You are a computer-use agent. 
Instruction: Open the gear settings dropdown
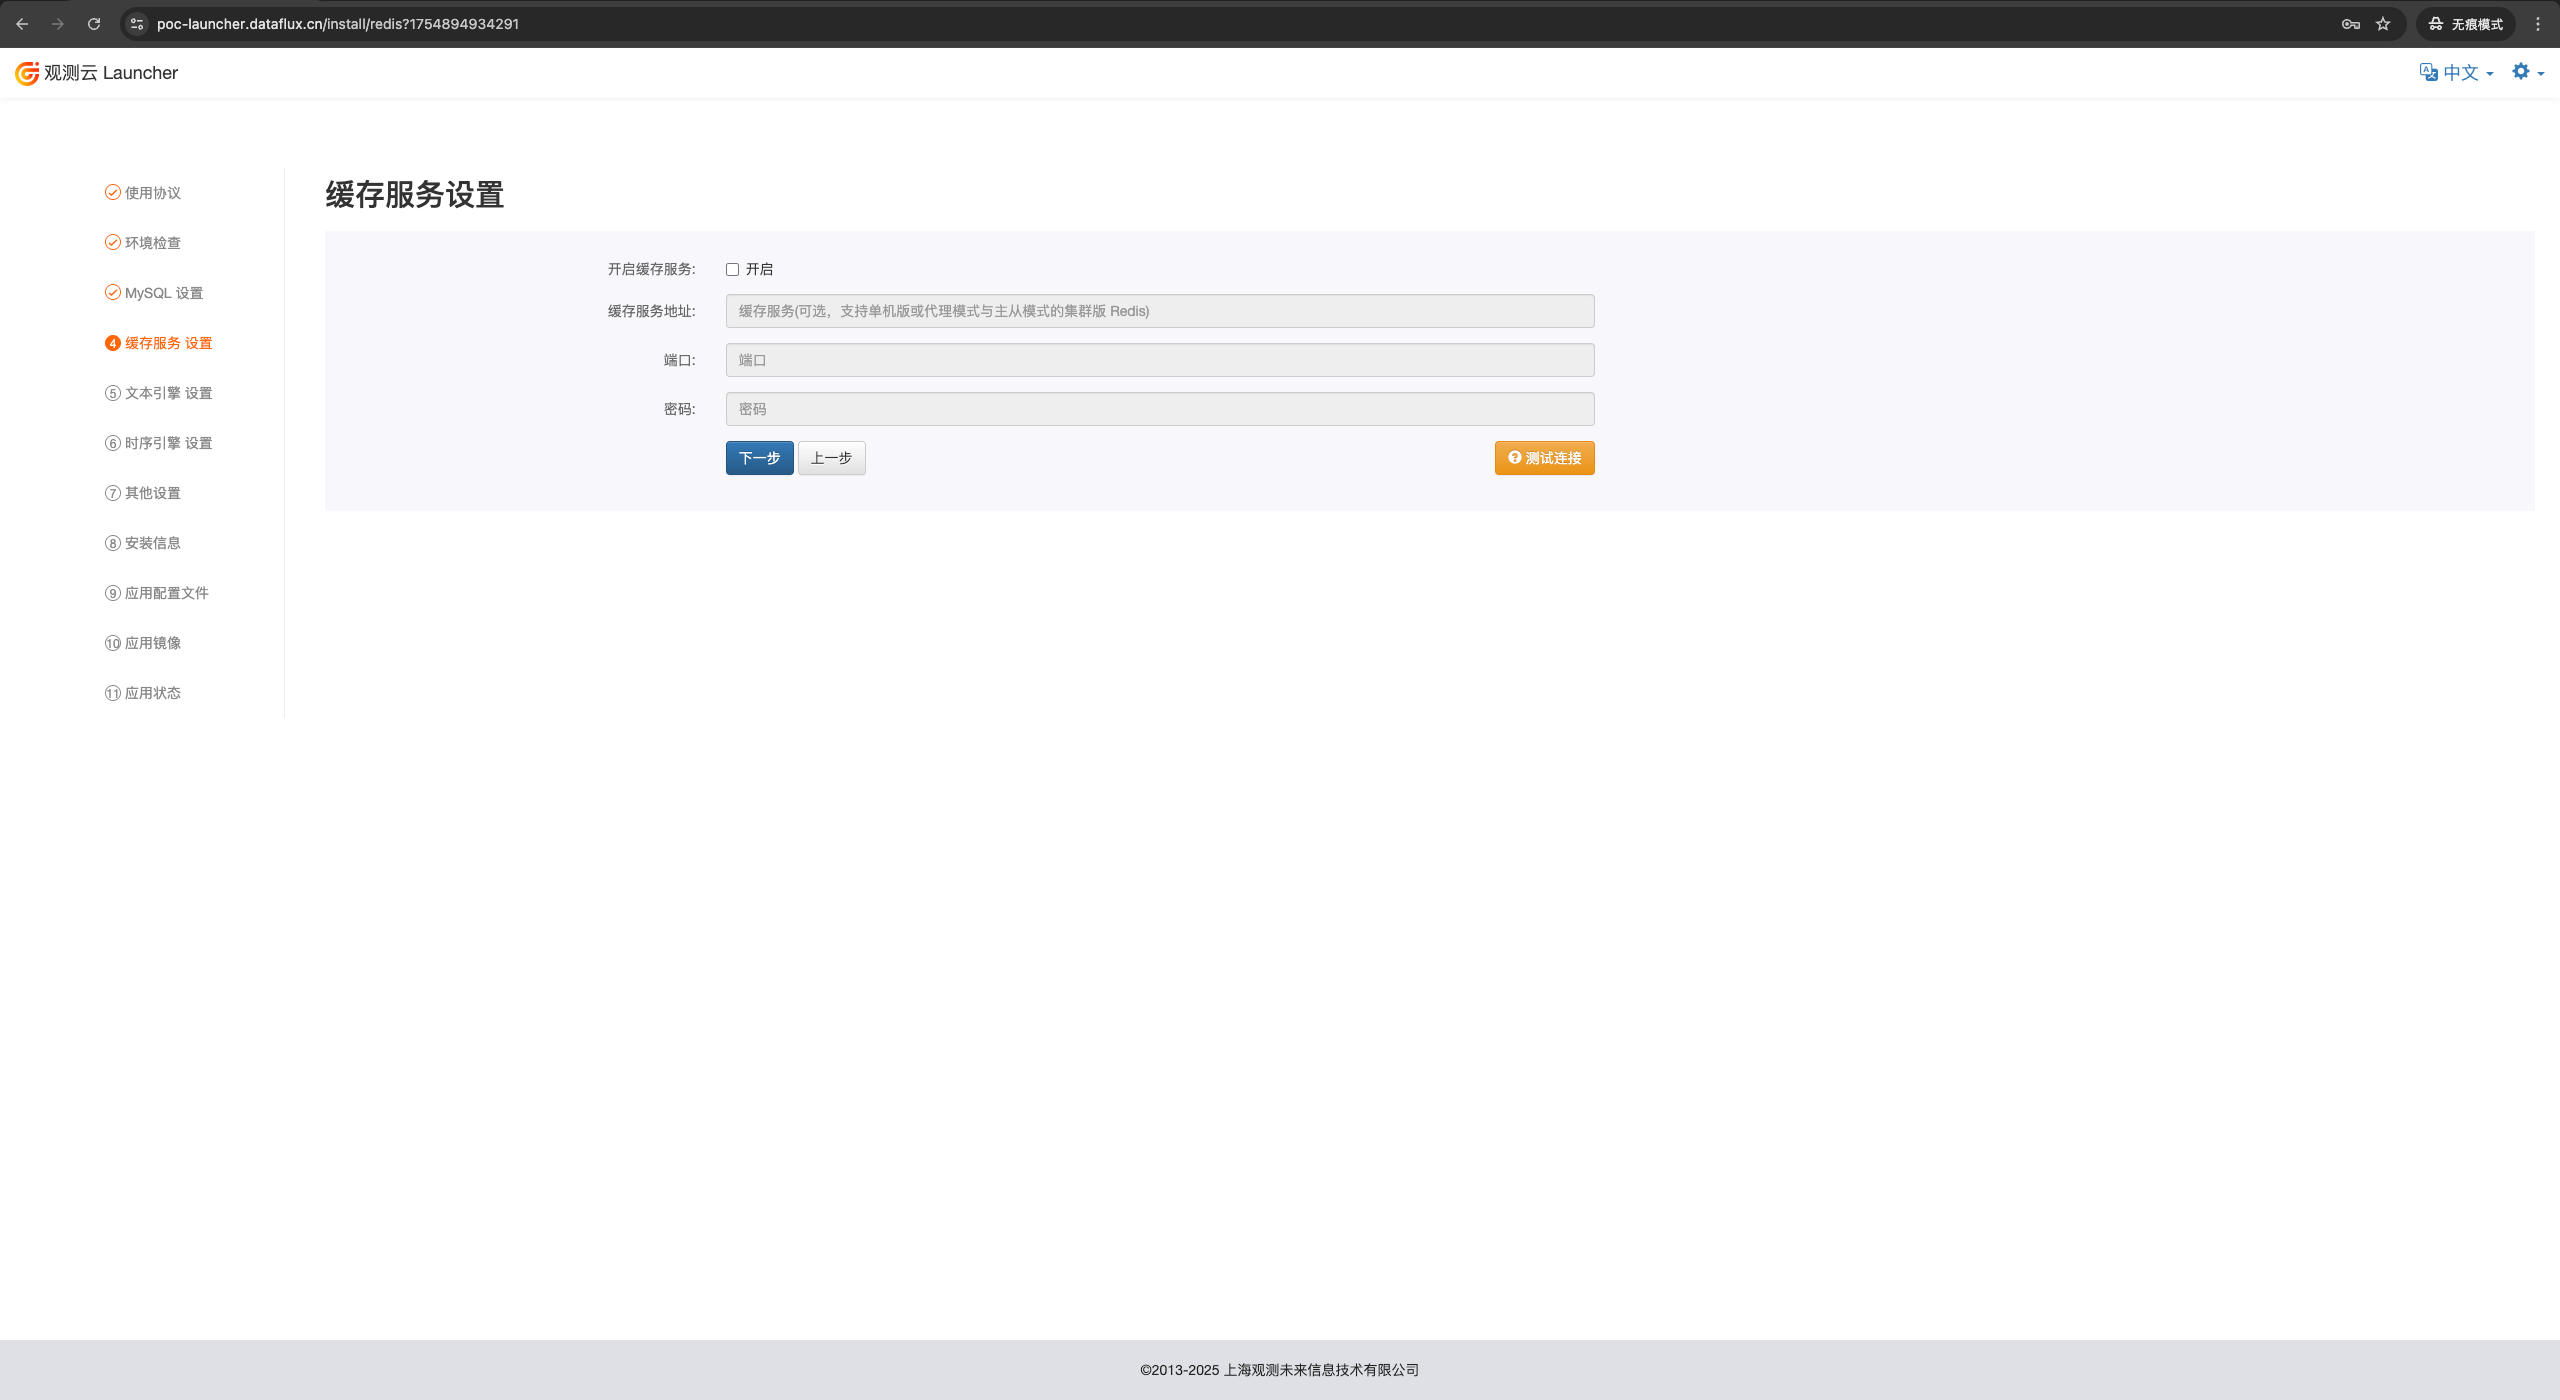pos(2525,71)
